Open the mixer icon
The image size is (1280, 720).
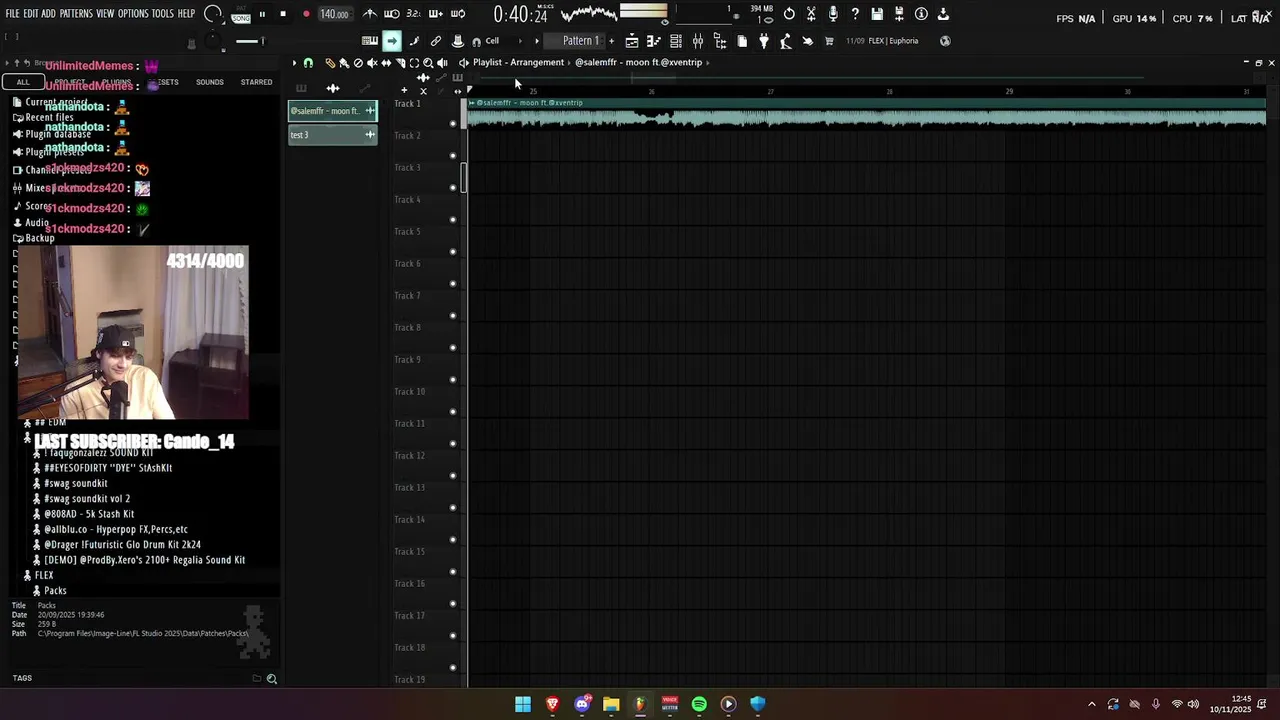(x=698, y=41)
